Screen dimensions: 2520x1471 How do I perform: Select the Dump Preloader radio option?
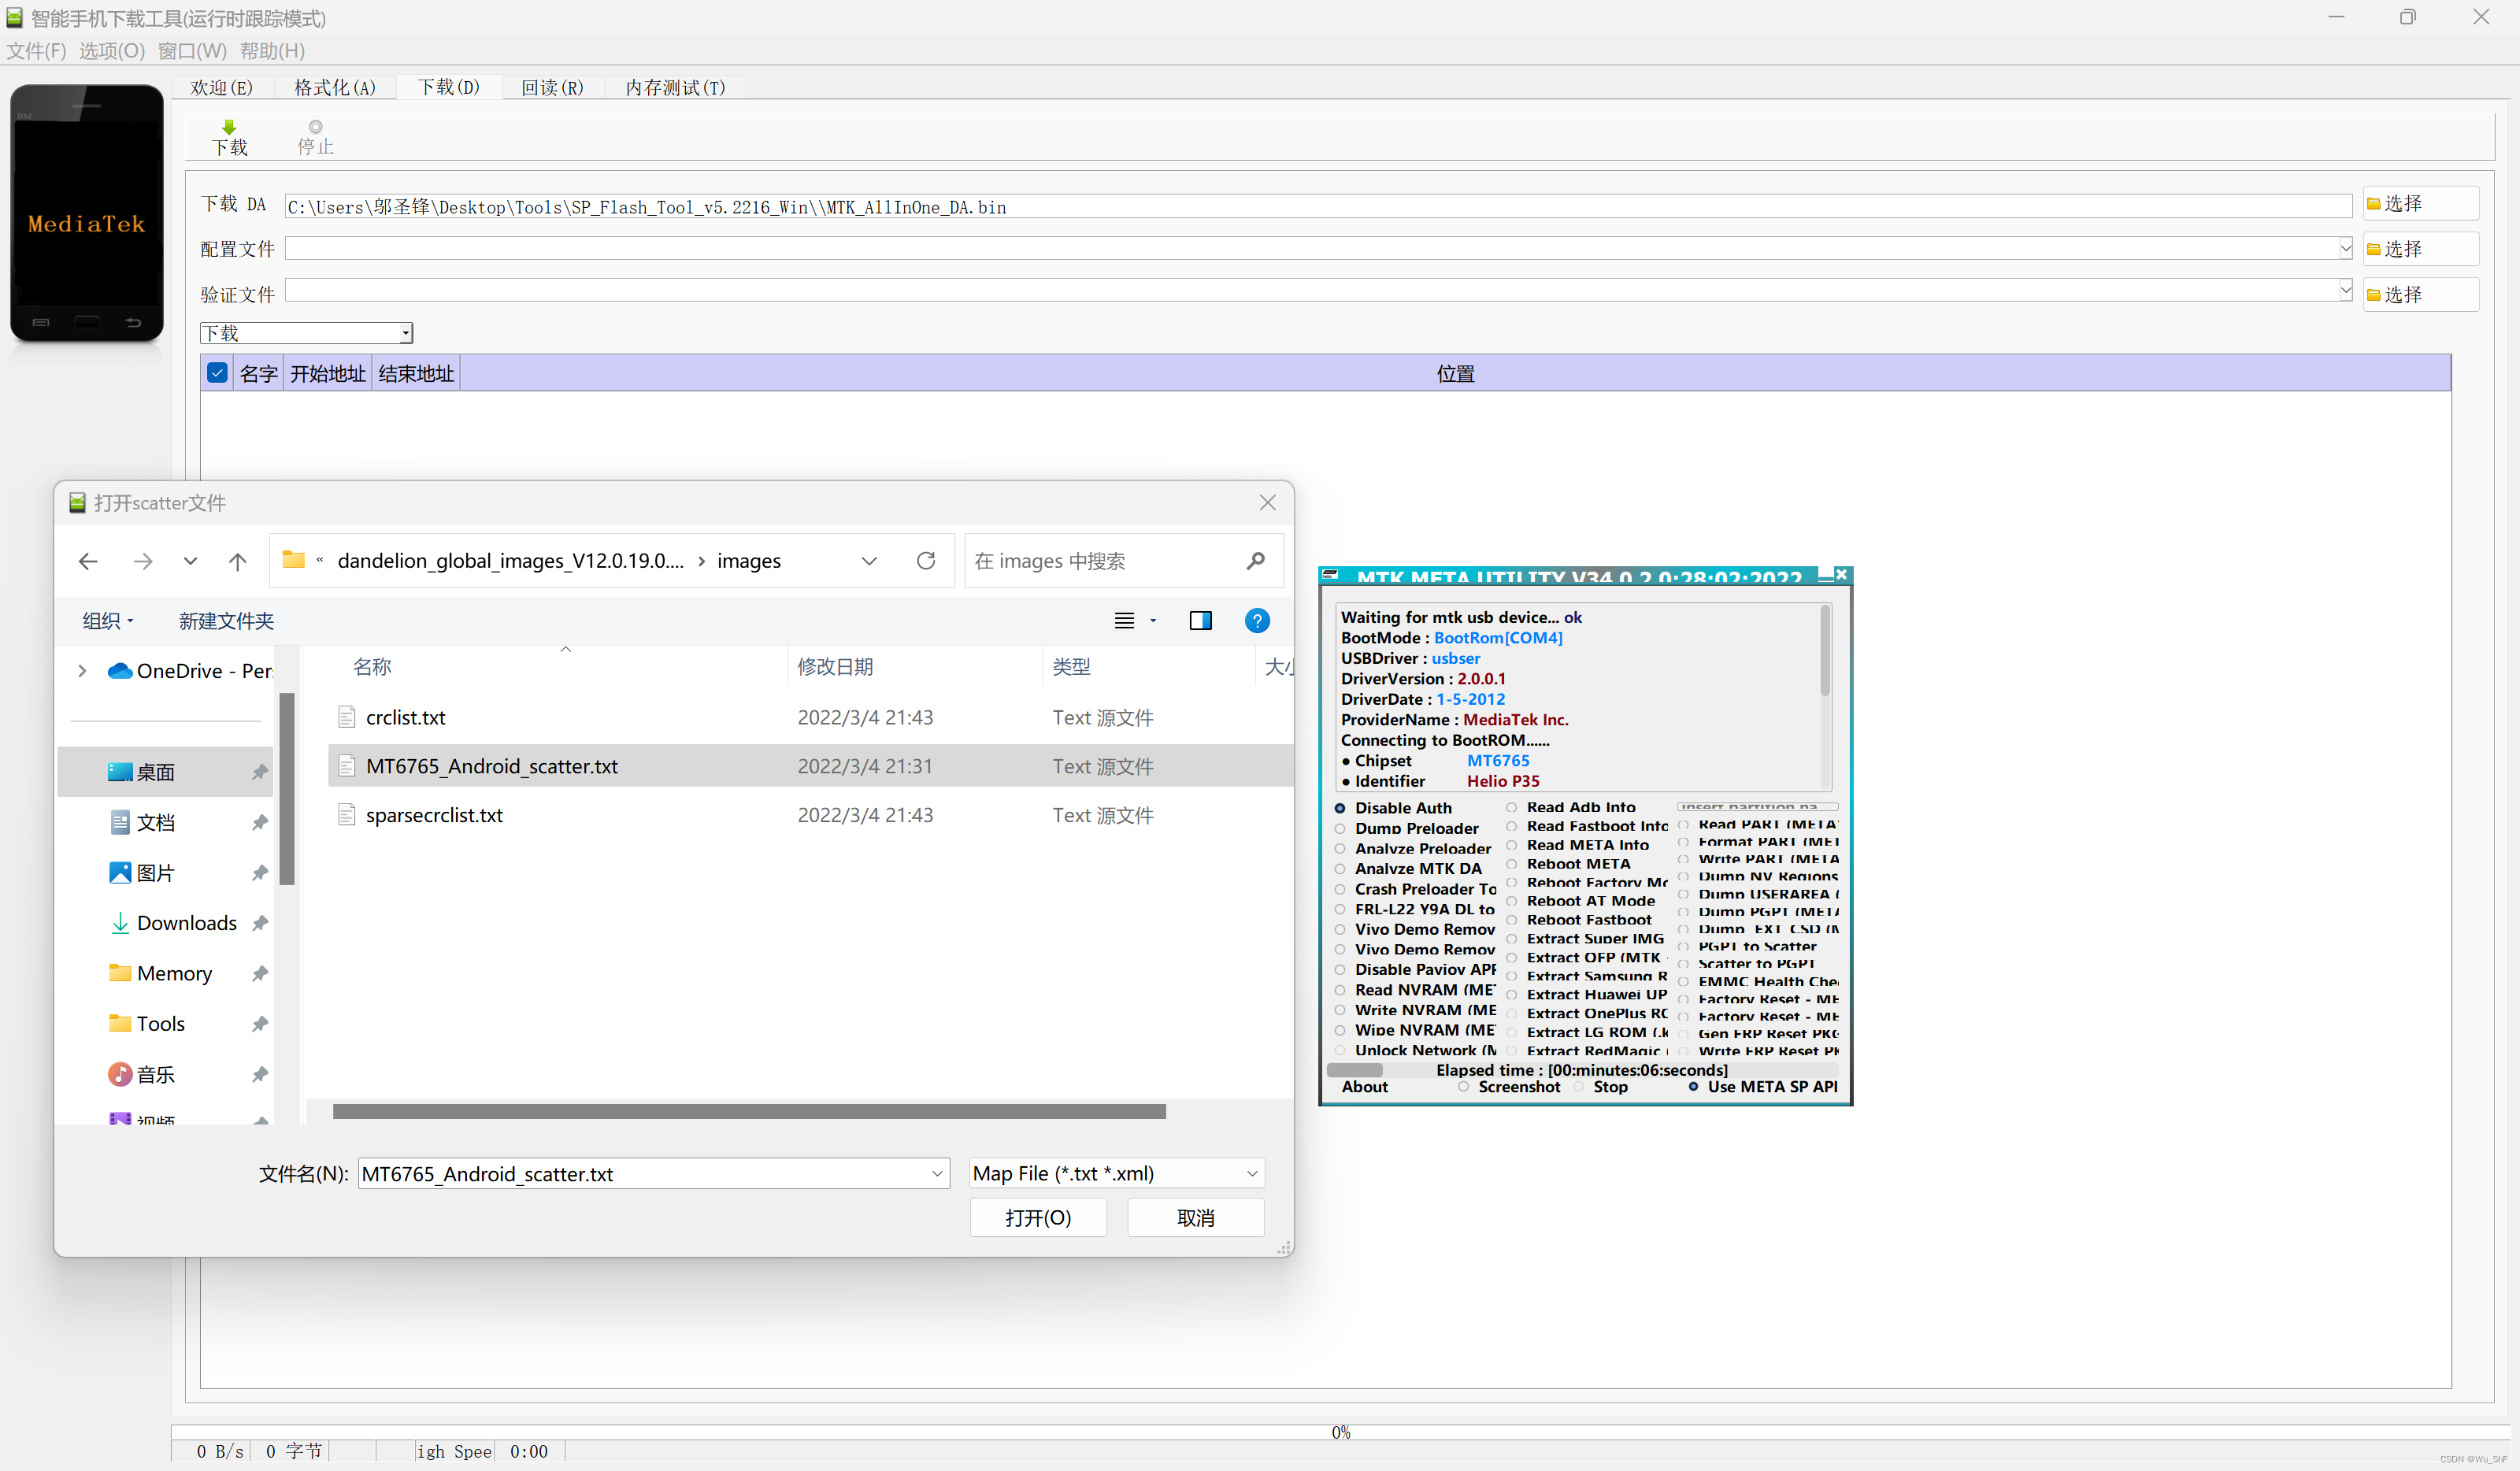click(x=1340, y=828)
